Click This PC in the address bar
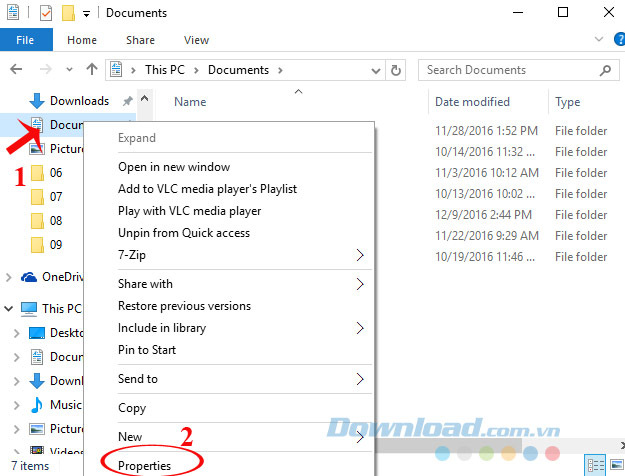625x476 pixels. (x=165, y=70)
